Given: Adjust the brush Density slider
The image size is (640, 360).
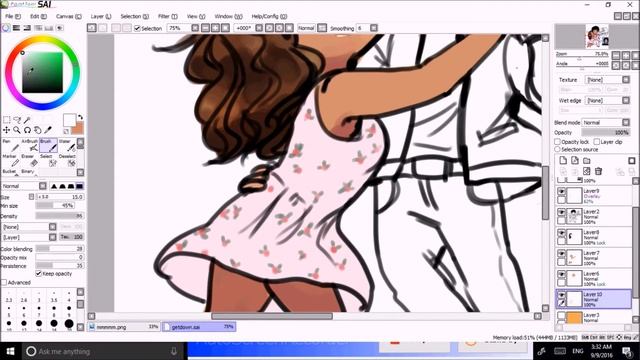Looking at the screenshot, I should point(59,216).
